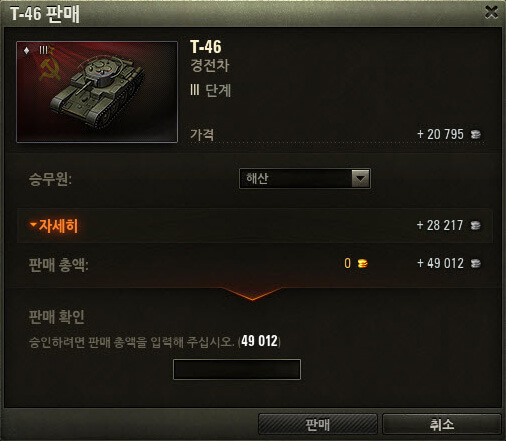Click the light tank diamond class icon

(27, 50)
